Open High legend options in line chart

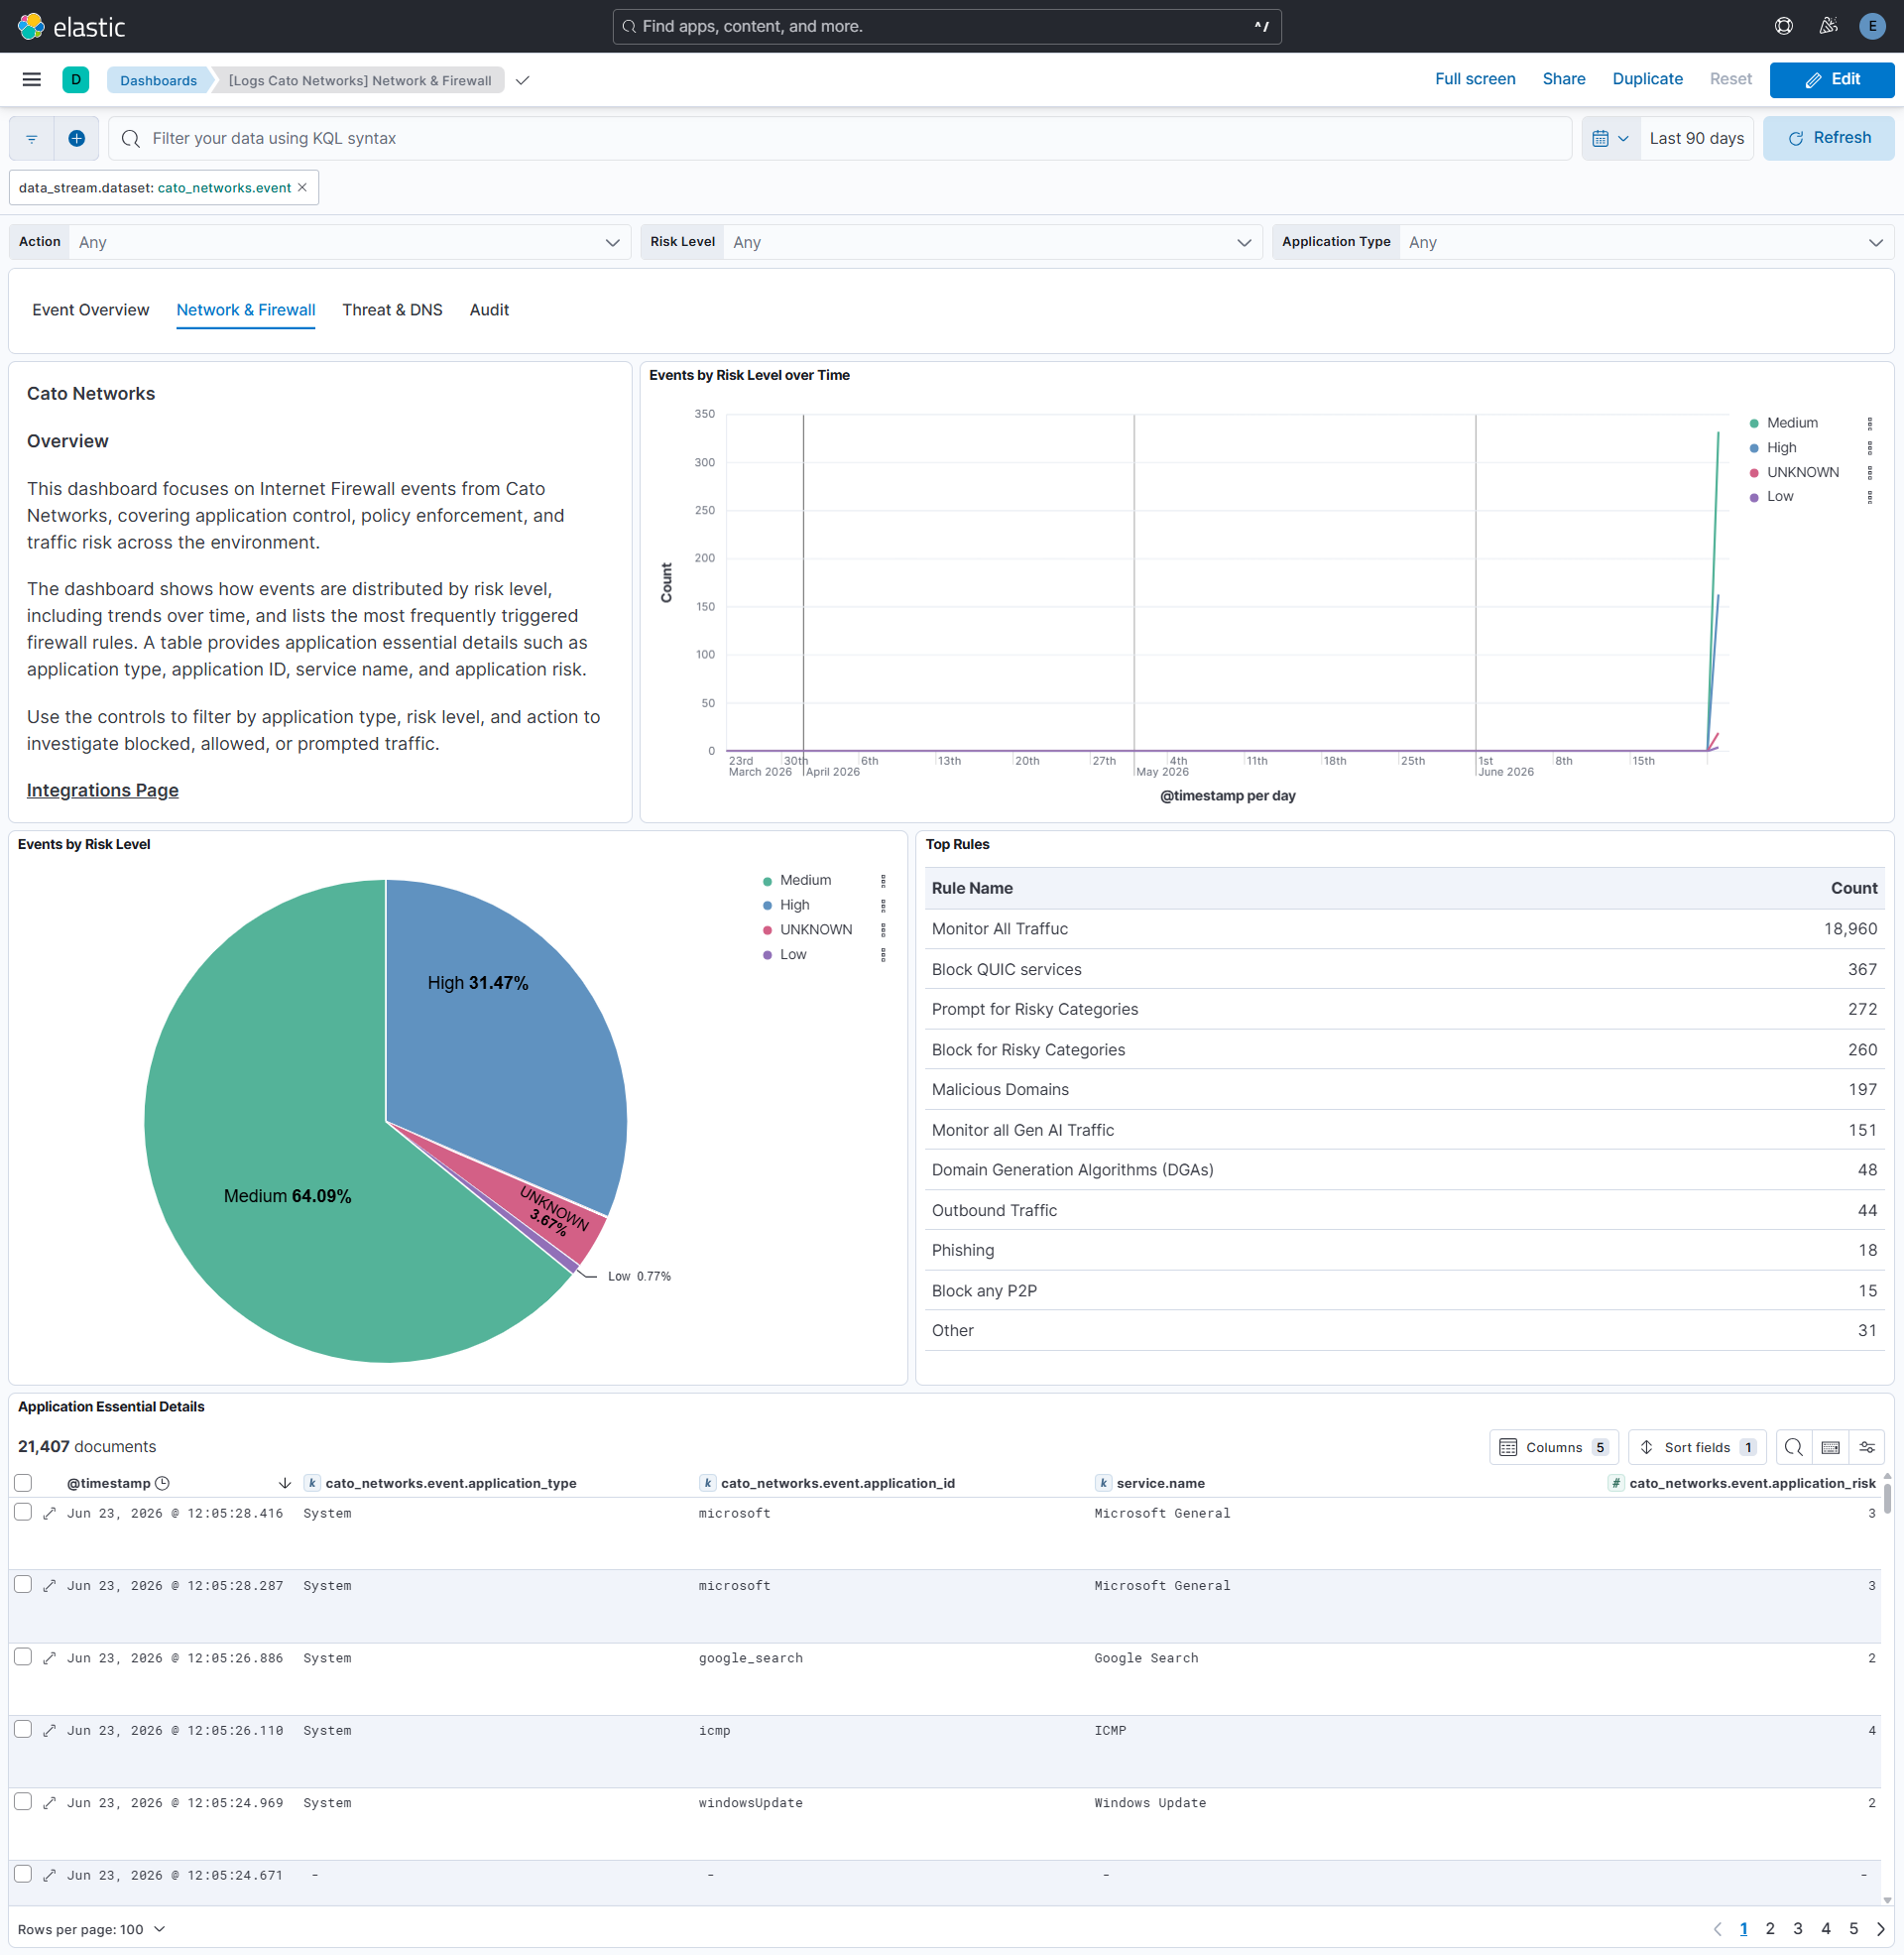coord(1869,448)
